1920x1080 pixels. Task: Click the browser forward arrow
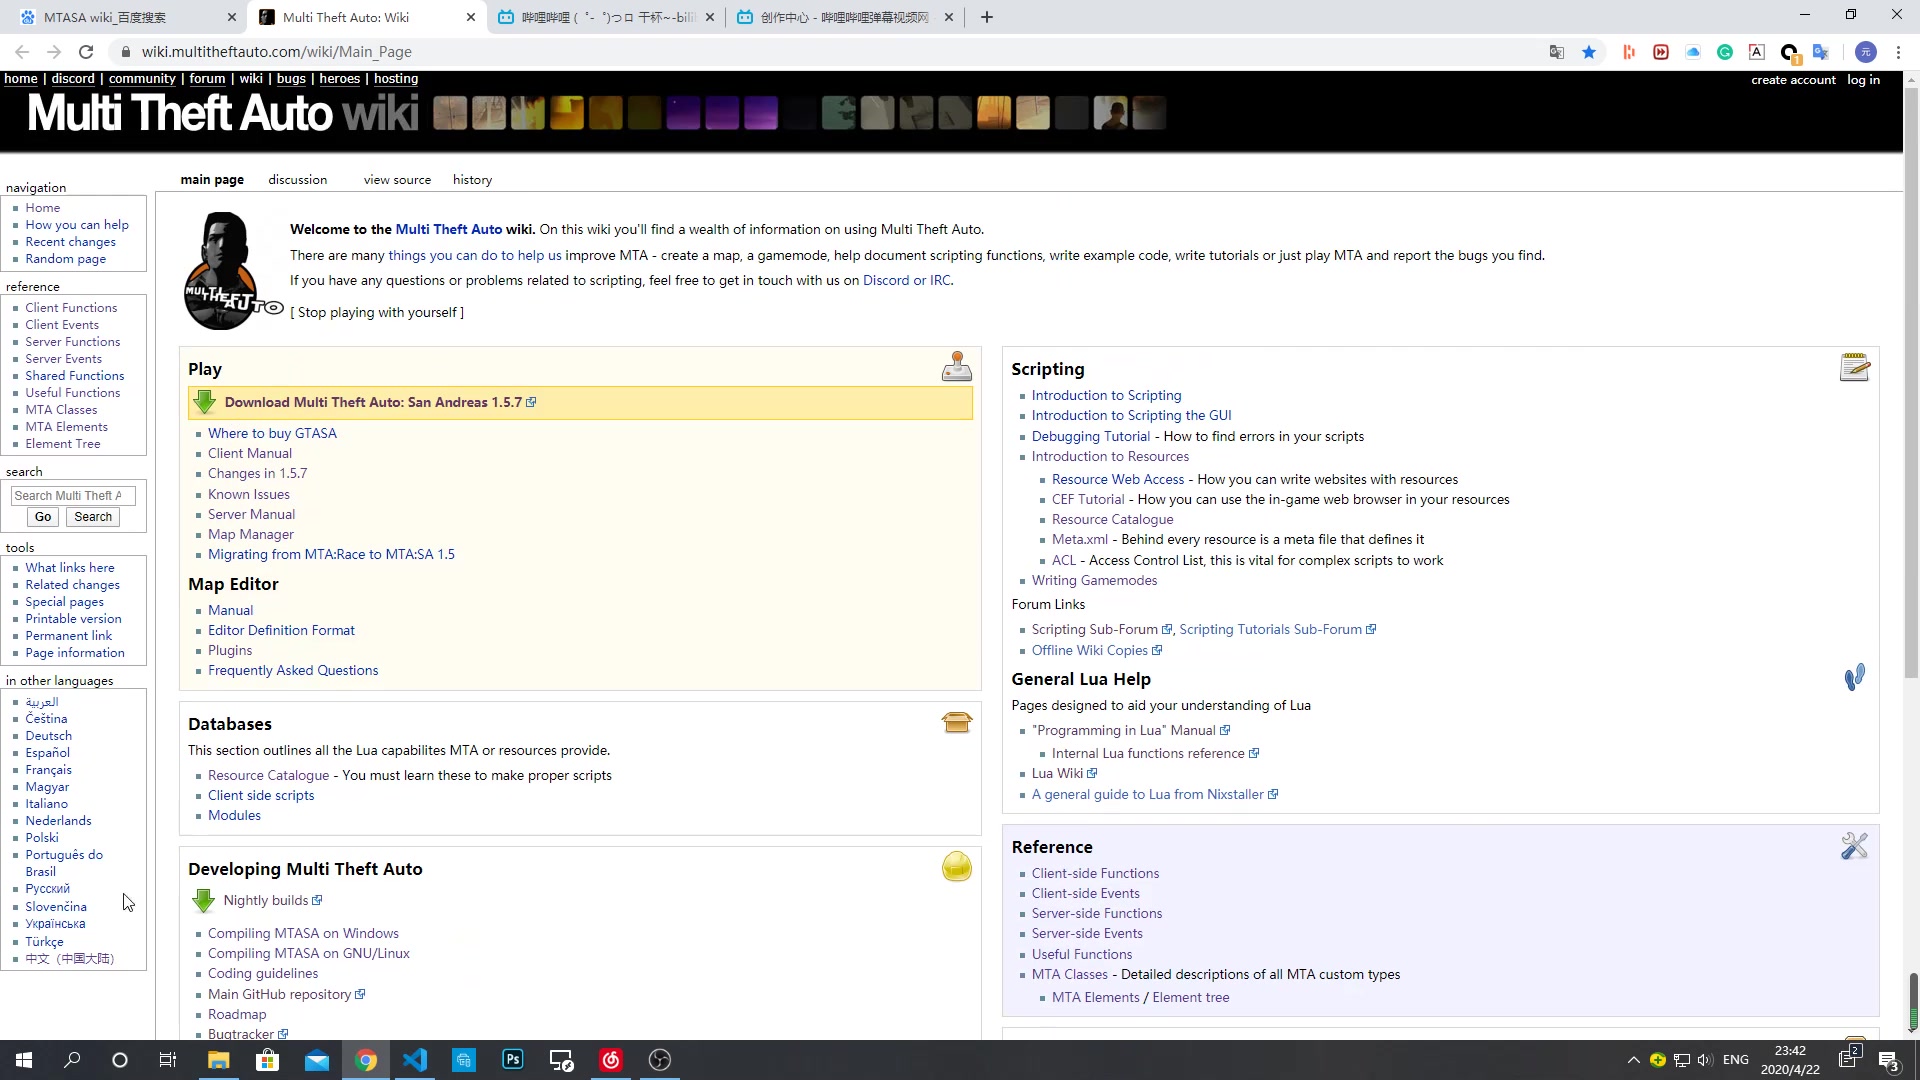pyautogui.click(x=54, y=52)
